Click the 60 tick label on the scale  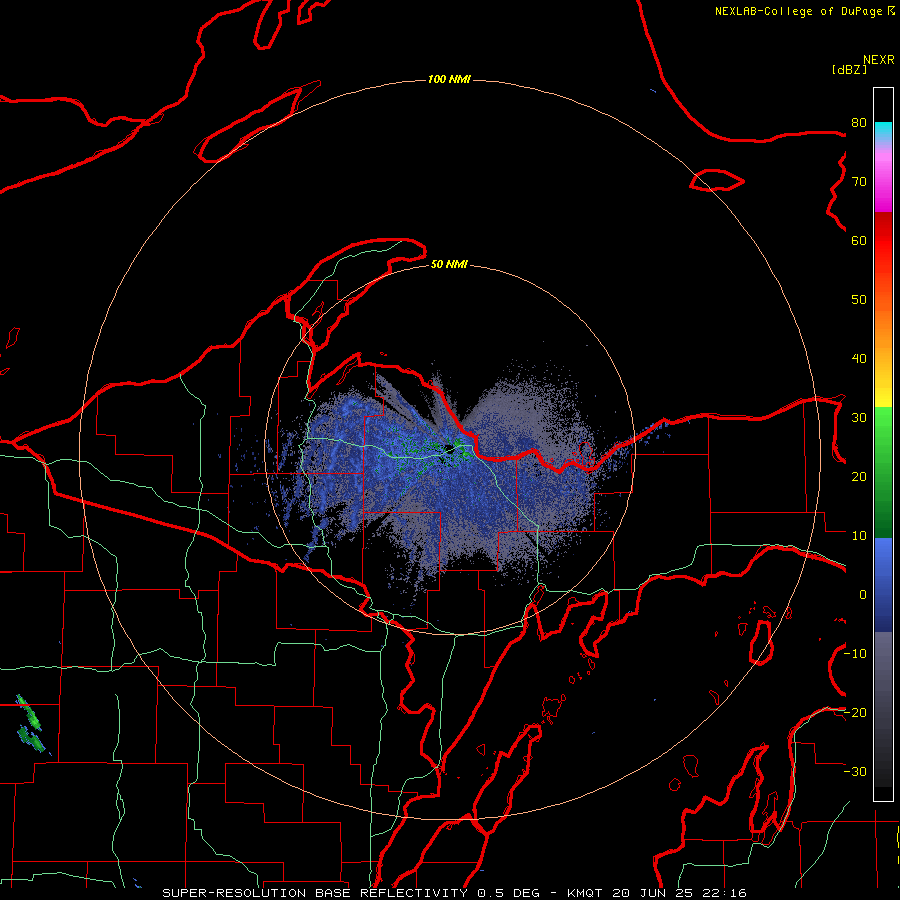click(859, 240)
